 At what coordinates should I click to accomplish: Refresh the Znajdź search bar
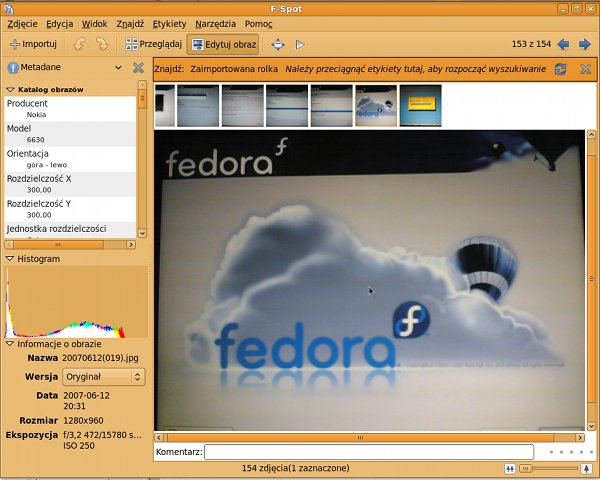tap(561, 69)
